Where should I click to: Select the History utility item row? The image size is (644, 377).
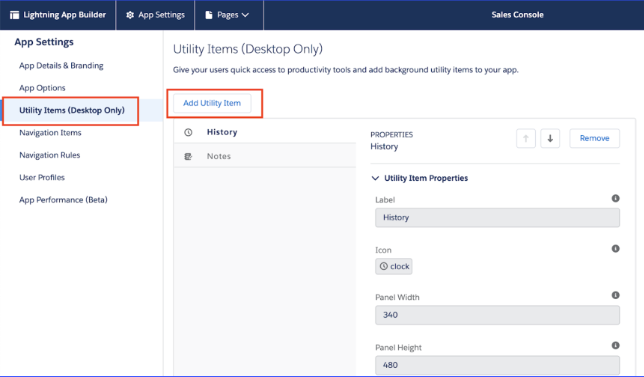(x=265, y=132)
